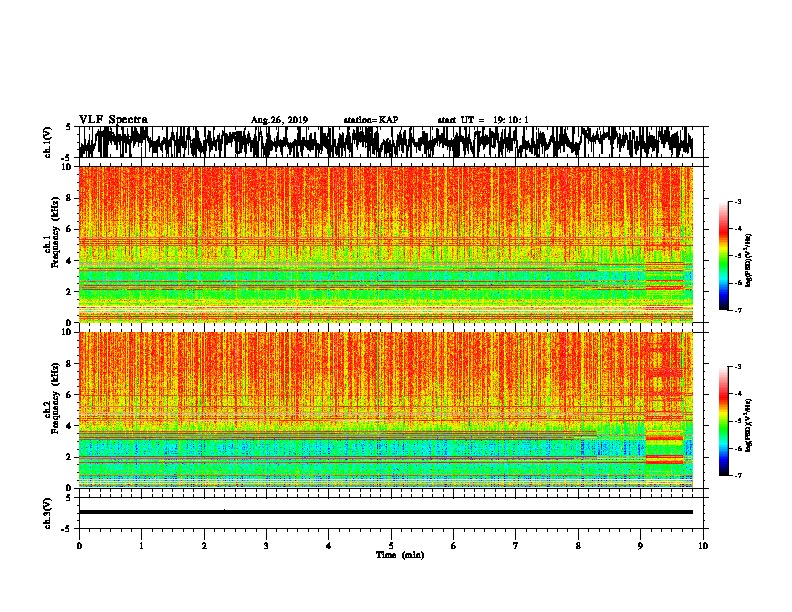Click the ch.1 frequency tick label "2"
The height and width of the screenshot is (612, 792).
(70, 291)
